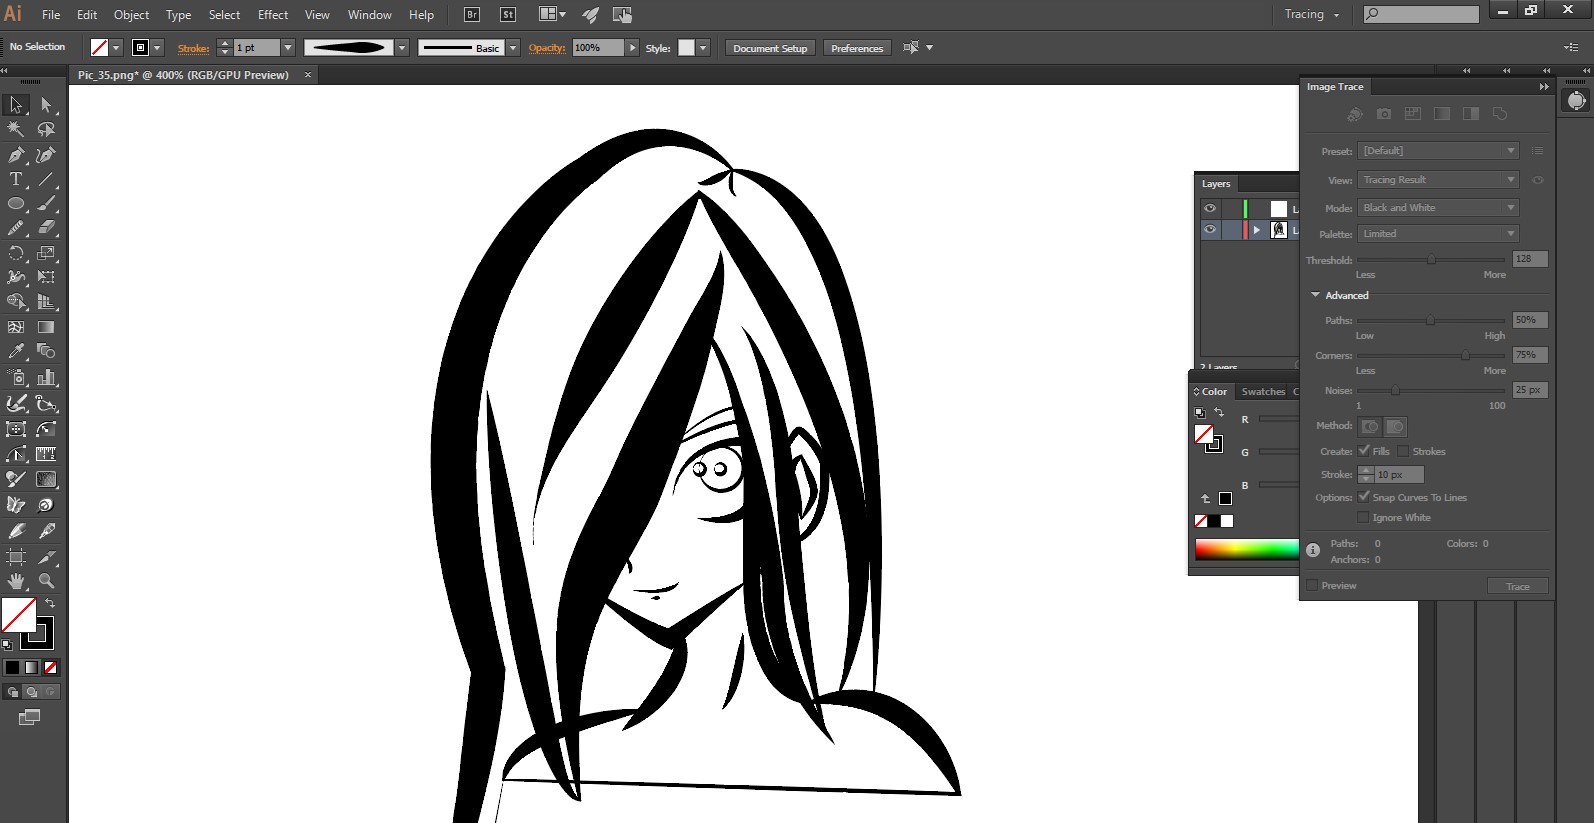Open the View dropdown Tracing Result

tap(1439, 180)
